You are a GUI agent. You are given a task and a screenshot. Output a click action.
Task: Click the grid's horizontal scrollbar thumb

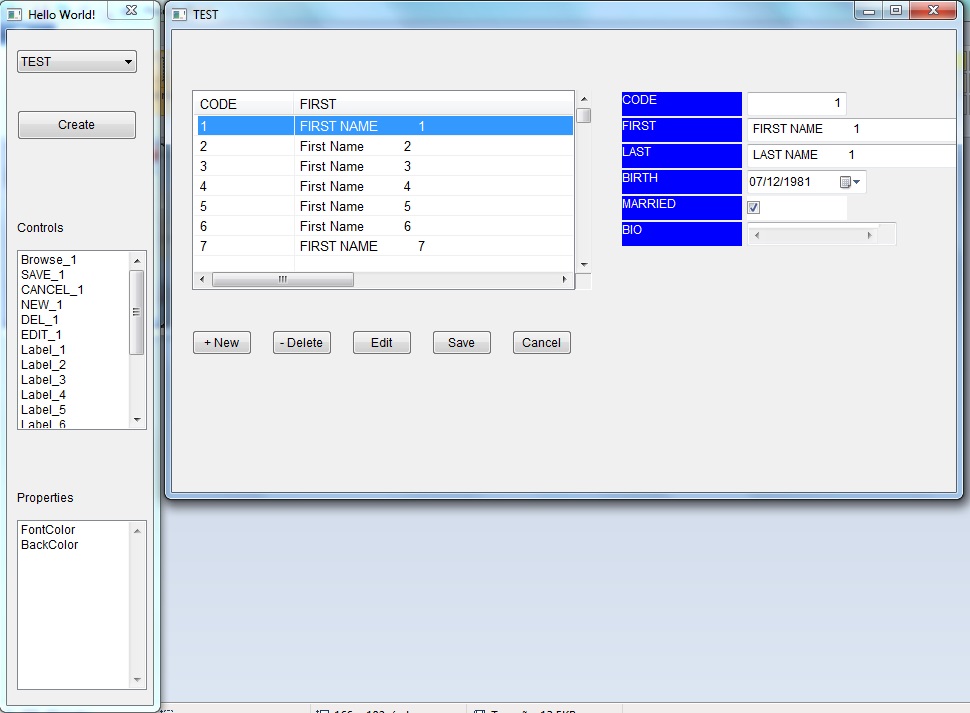[x=283, y=280]
